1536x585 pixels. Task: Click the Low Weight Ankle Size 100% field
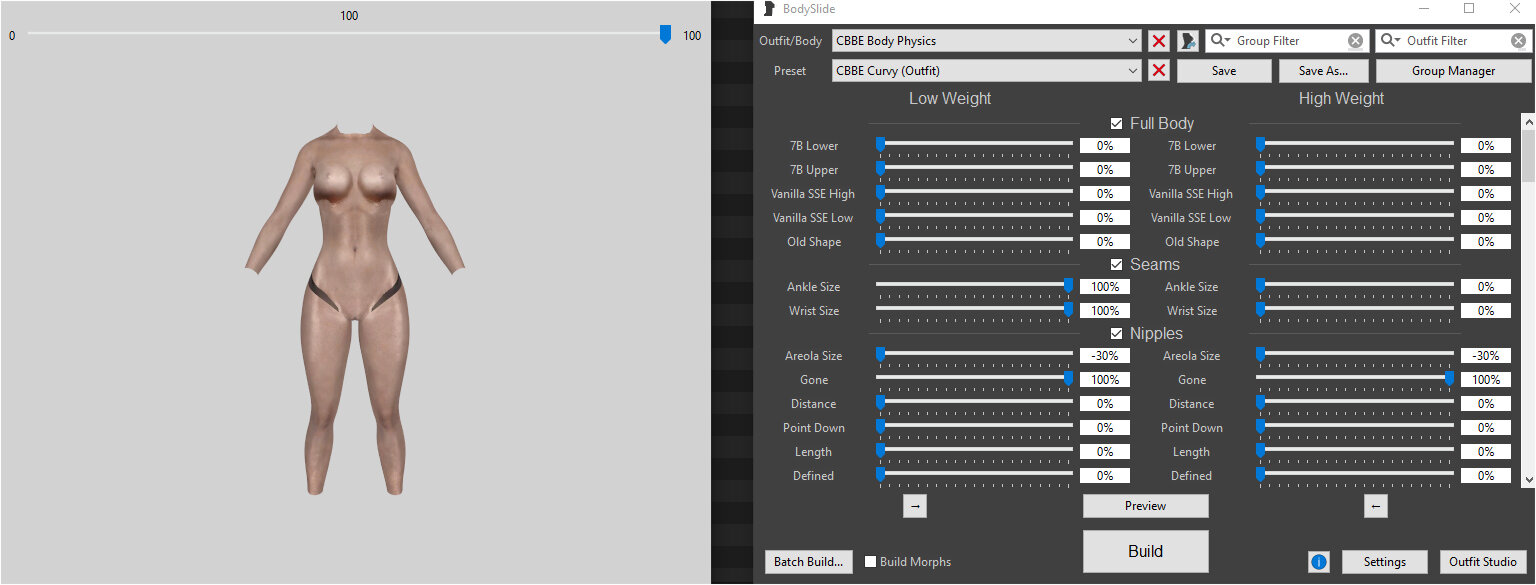[1105, 287]
